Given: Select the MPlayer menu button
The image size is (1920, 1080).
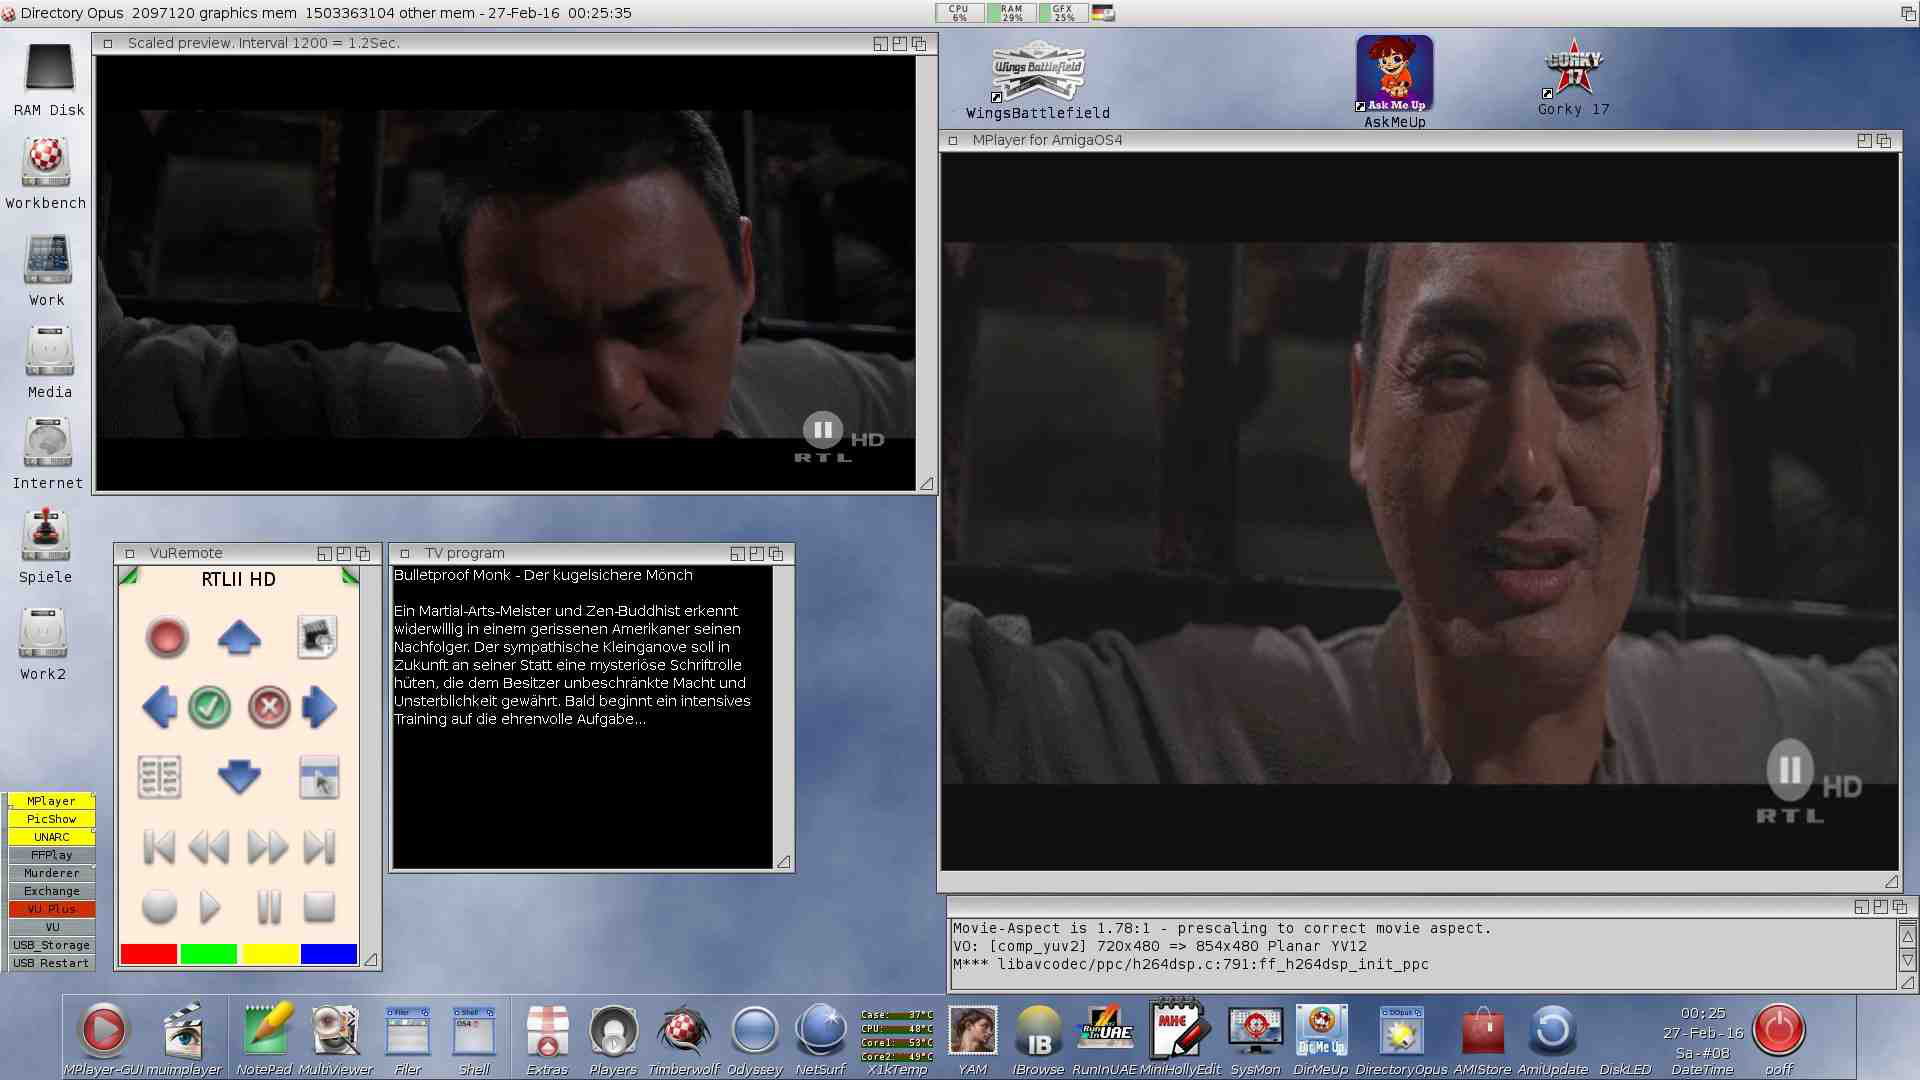Looking at the screenshot, I should tap(51, 801).
